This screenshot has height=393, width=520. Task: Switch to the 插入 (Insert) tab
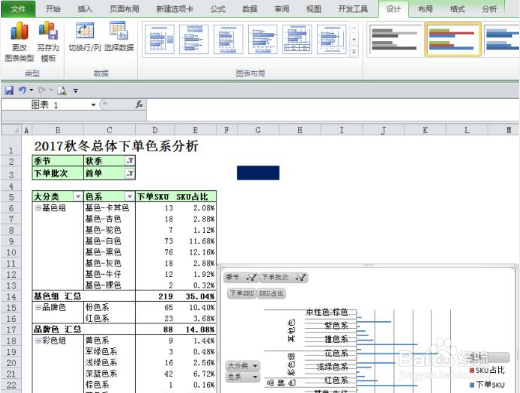(85, 9)
